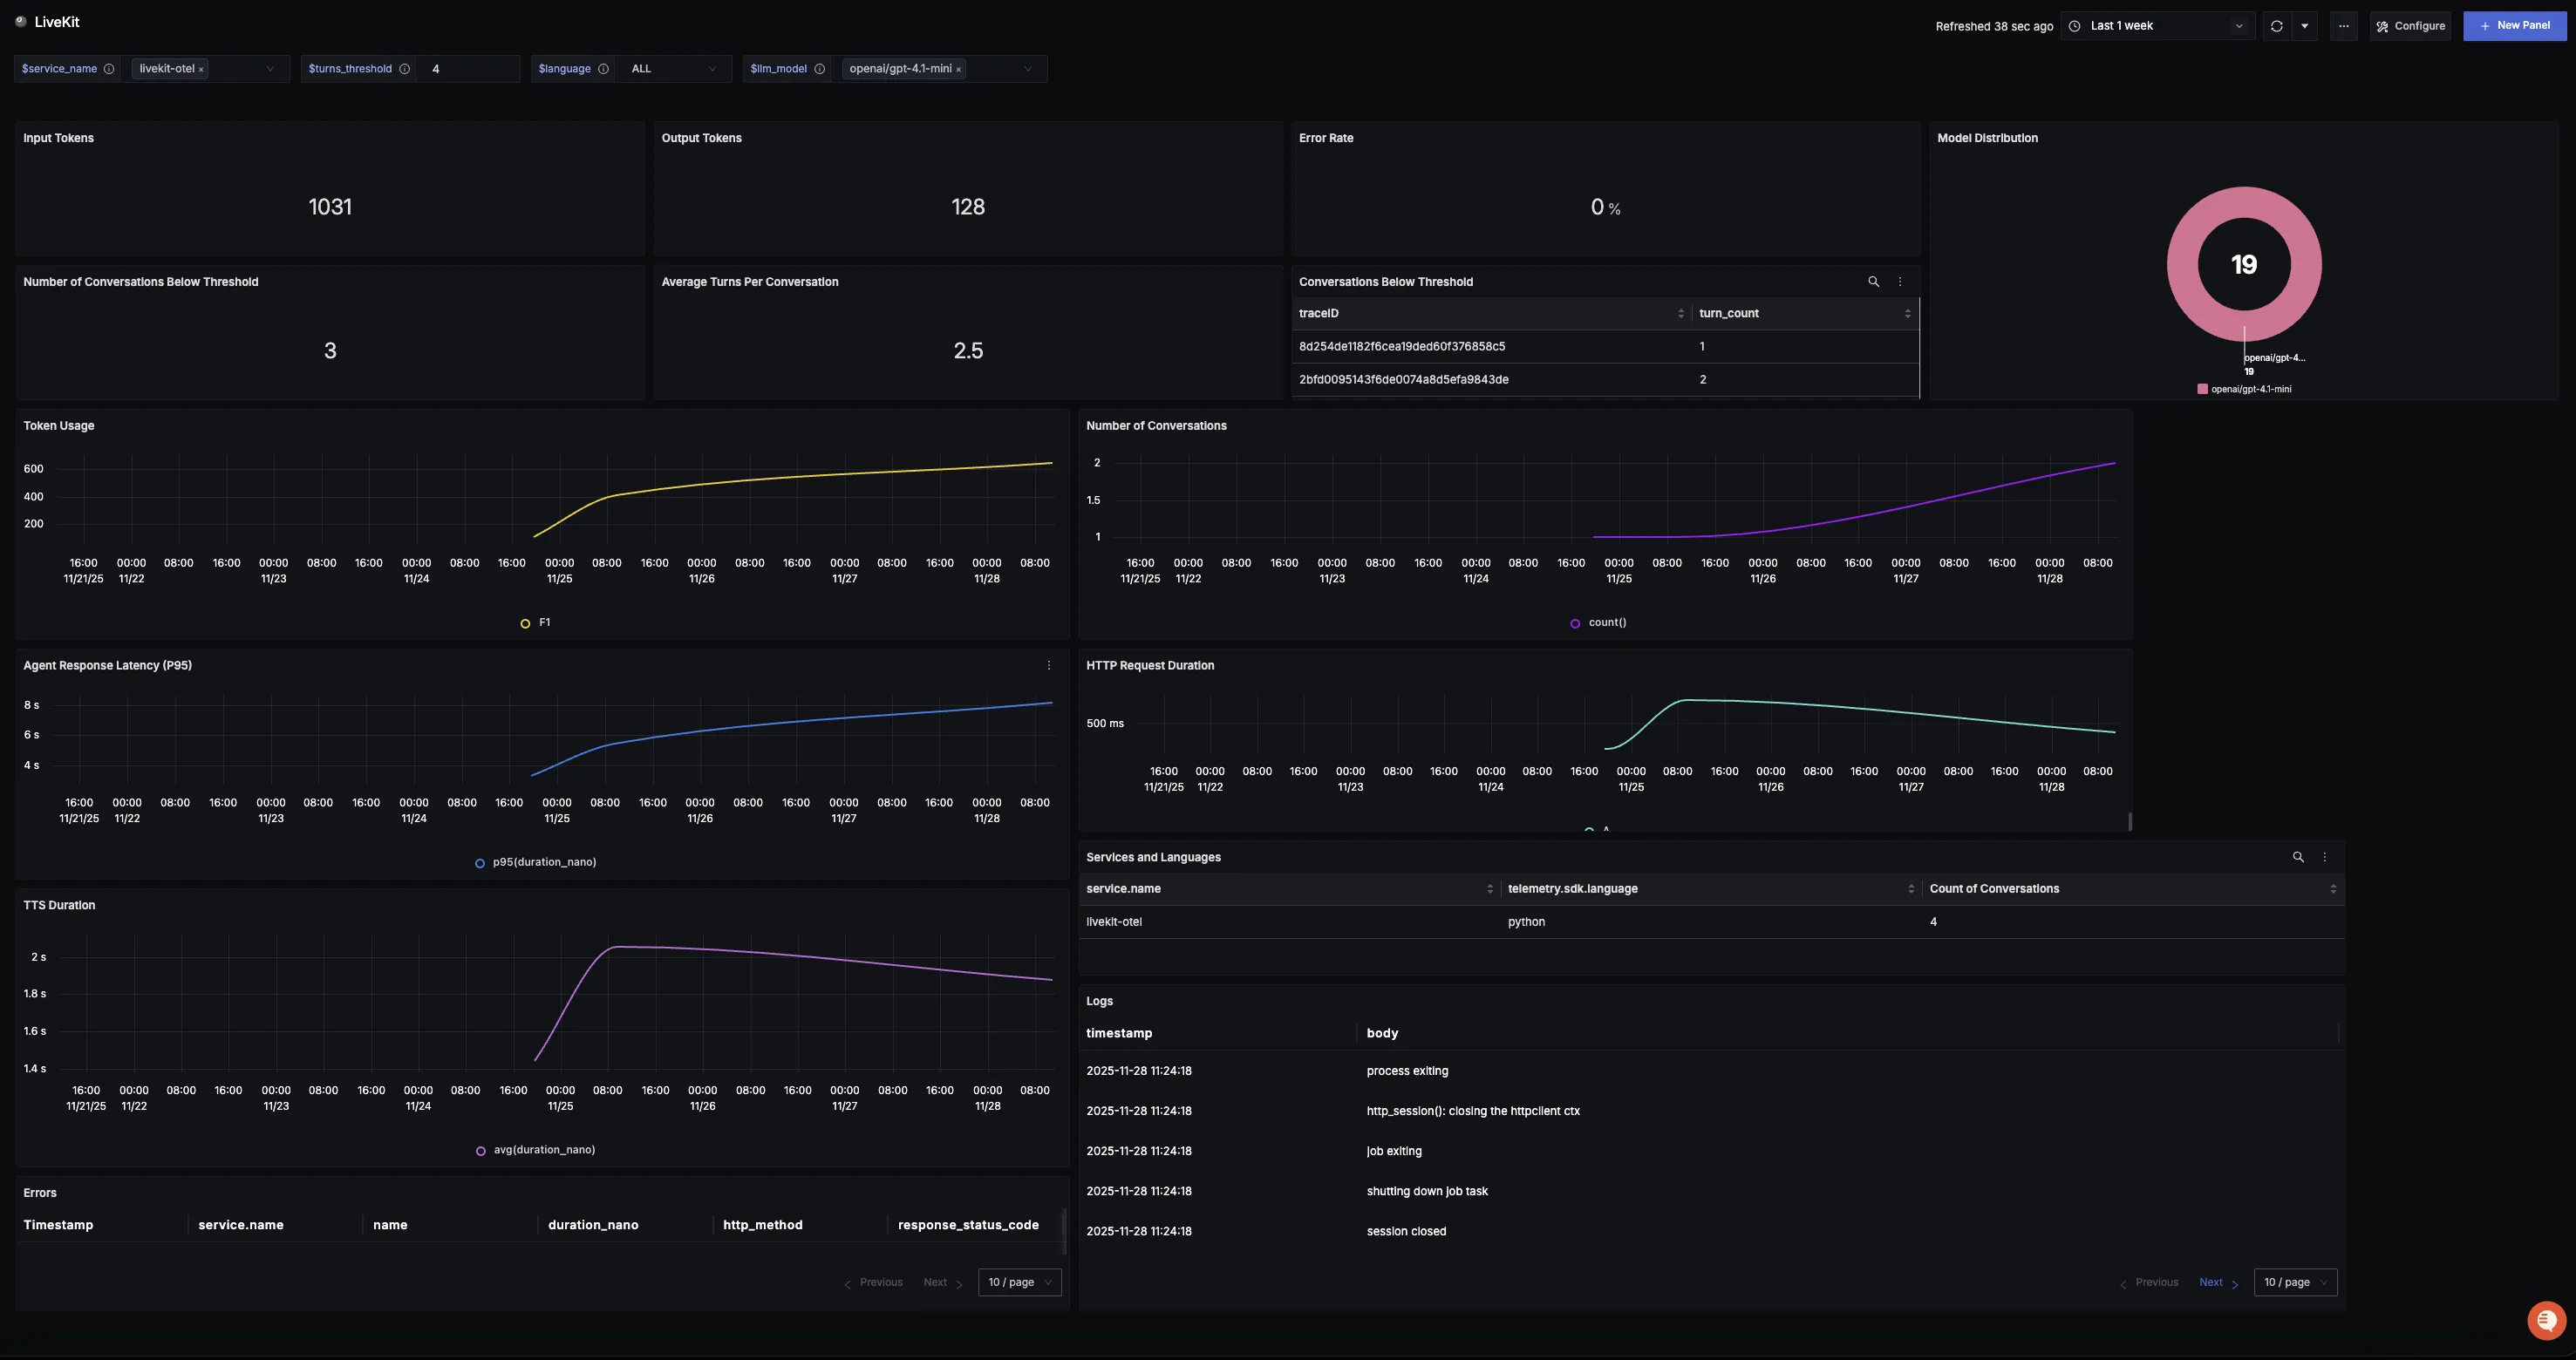The width and height of the screenshot is (2576, 1360).
Task: Open the Services and Languages panel menu
Action: pyautogui.click(x=2324, y=857)
